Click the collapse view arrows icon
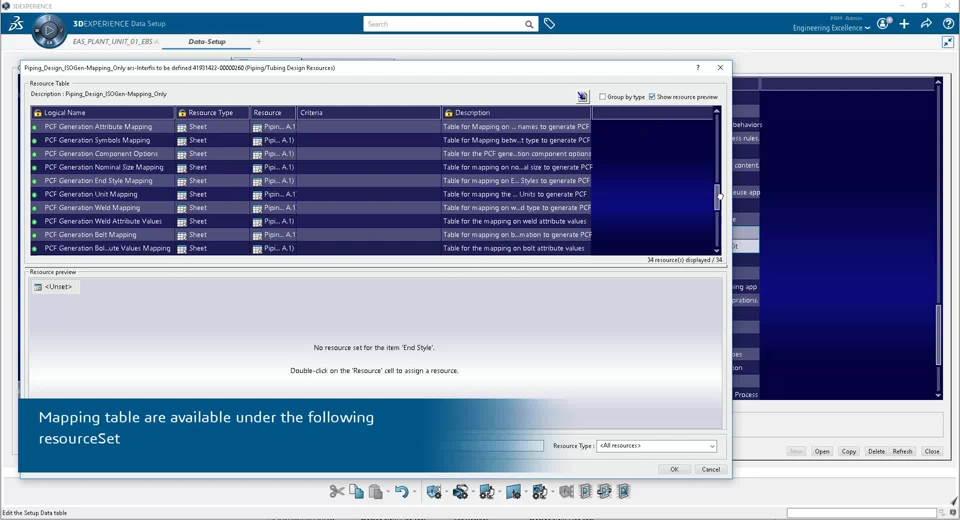960x520 pixels. point(948,42)
